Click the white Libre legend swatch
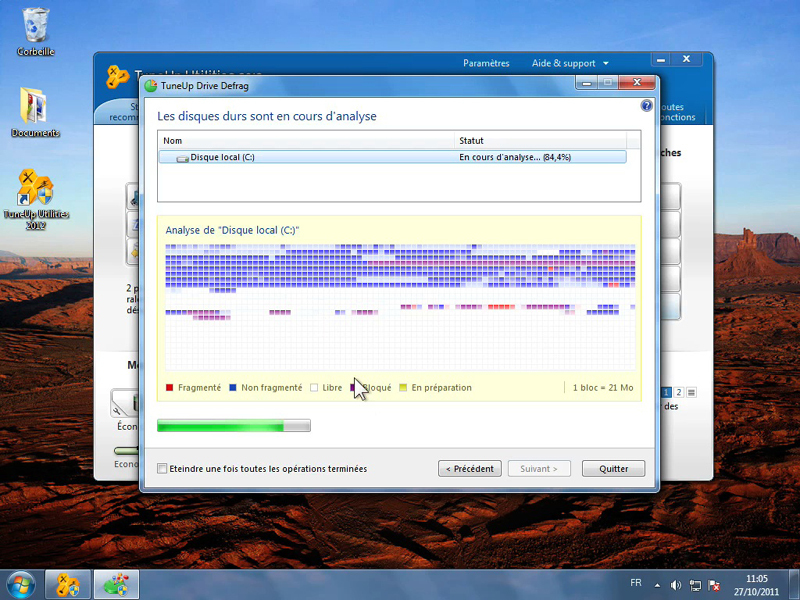This screenshot has height=600, width=800. [314, 388]
